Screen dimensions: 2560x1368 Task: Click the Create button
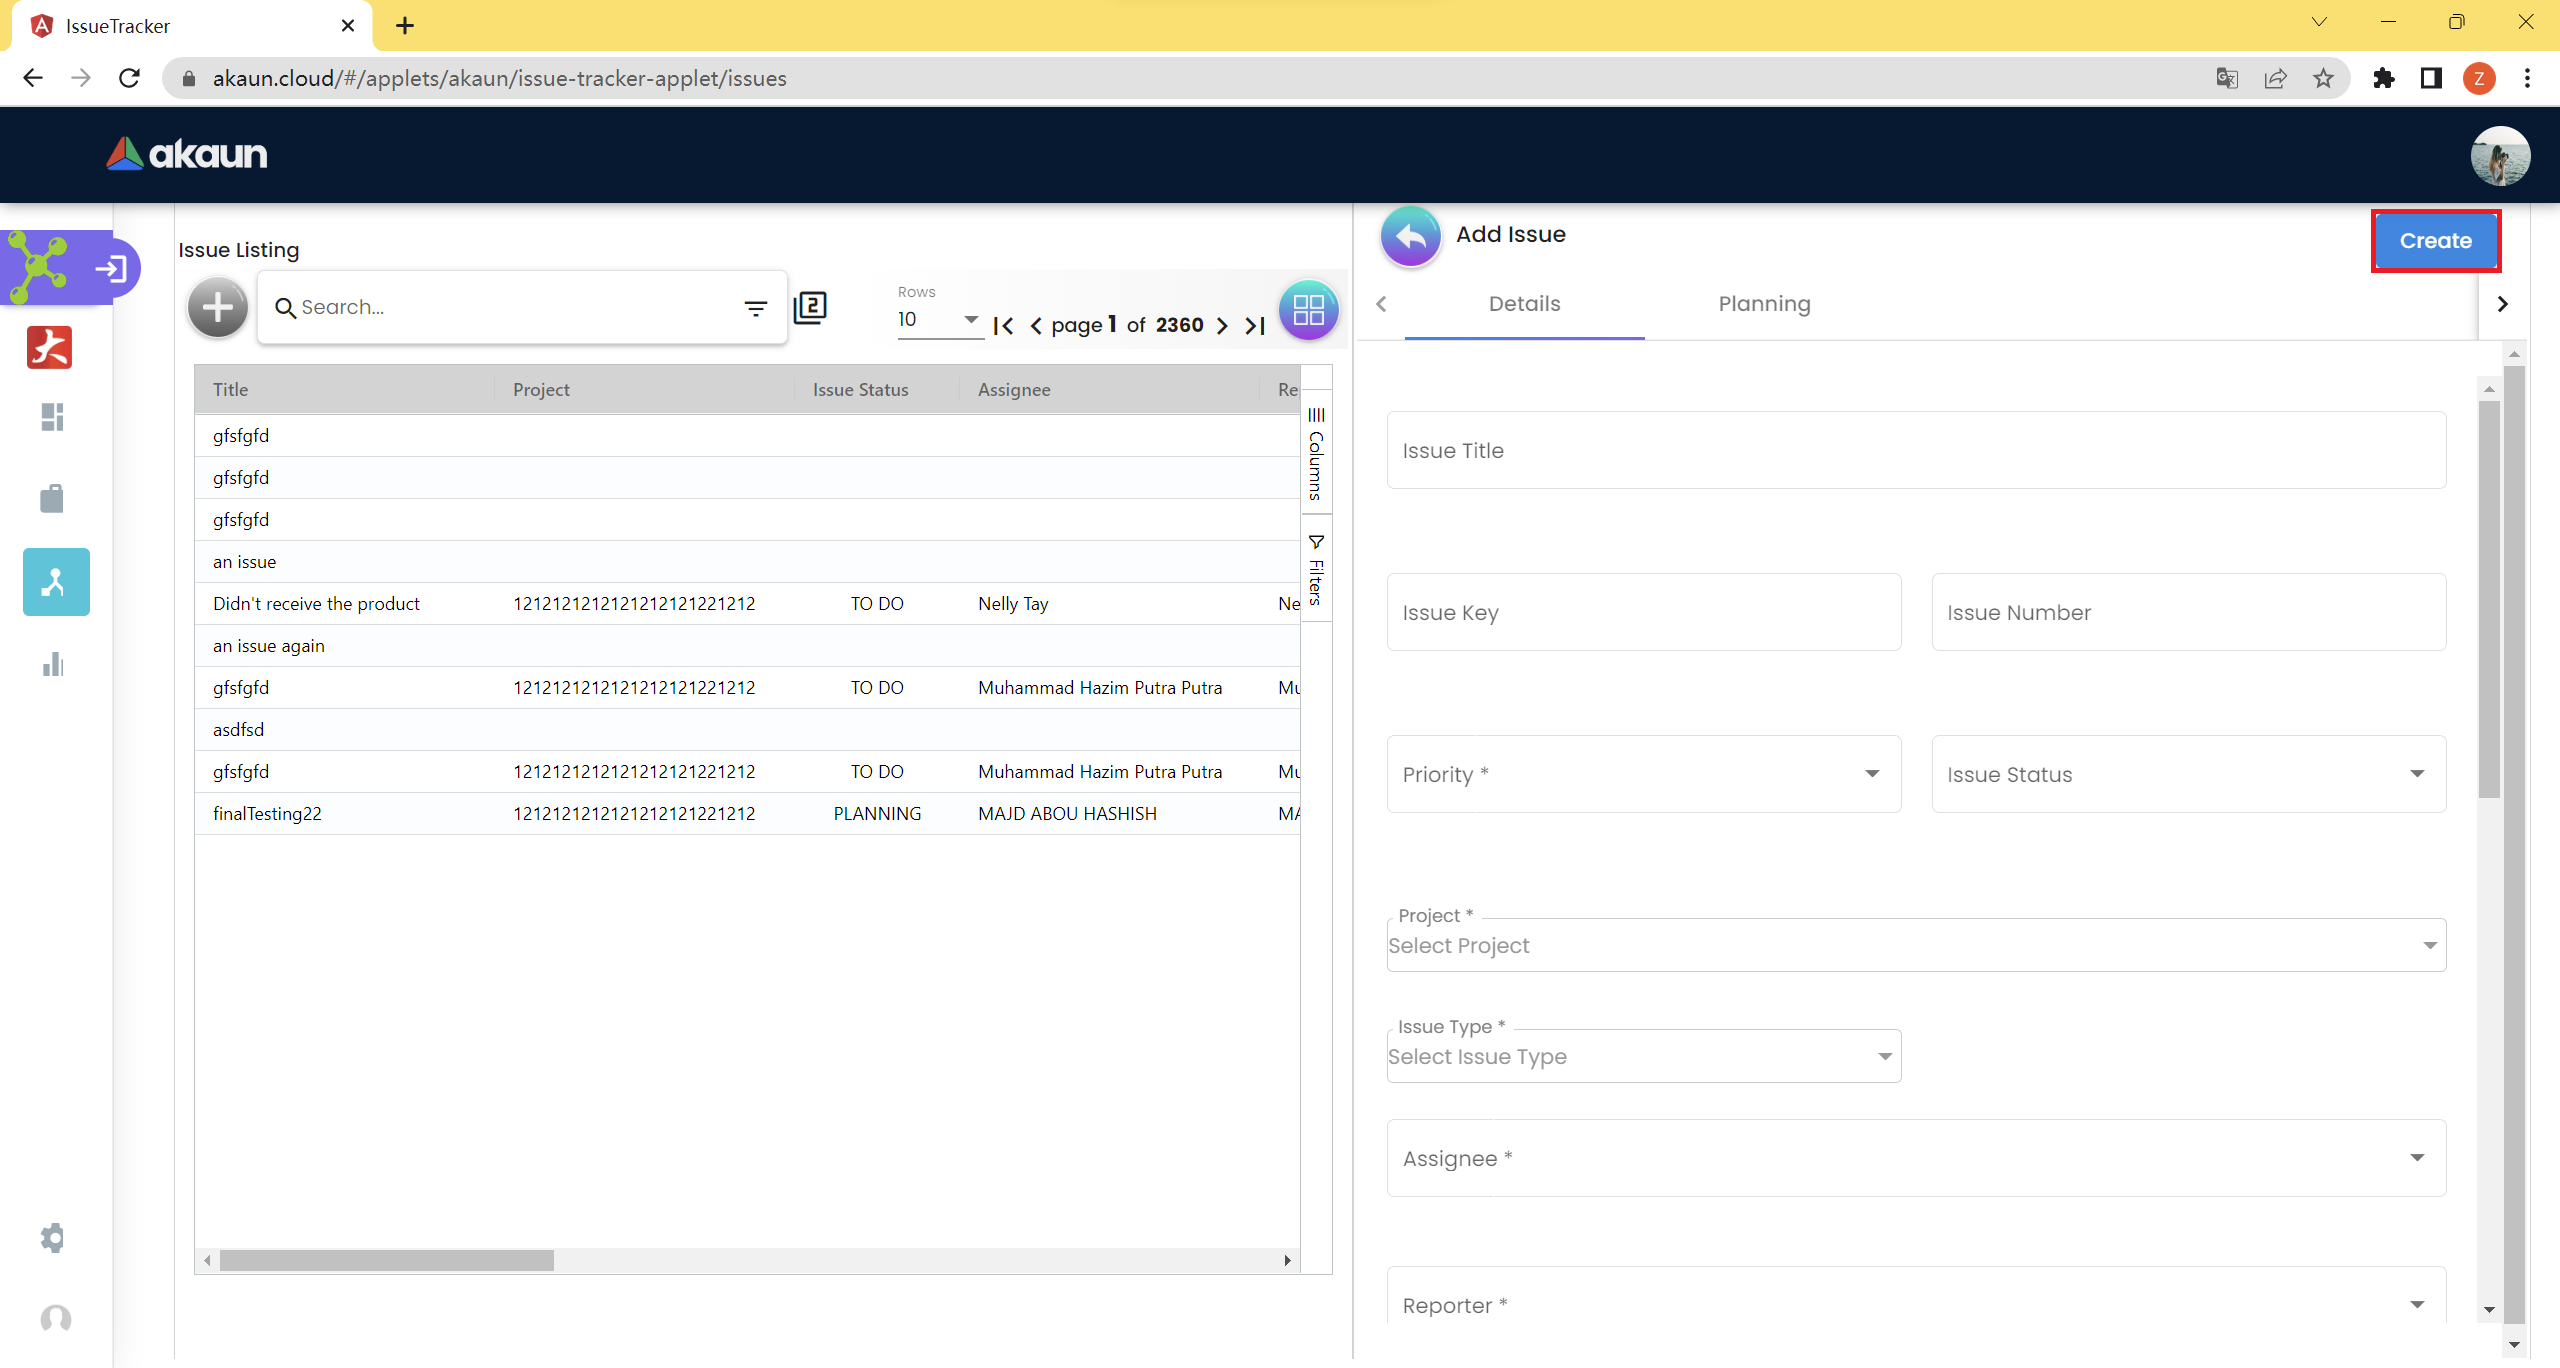2435,241
